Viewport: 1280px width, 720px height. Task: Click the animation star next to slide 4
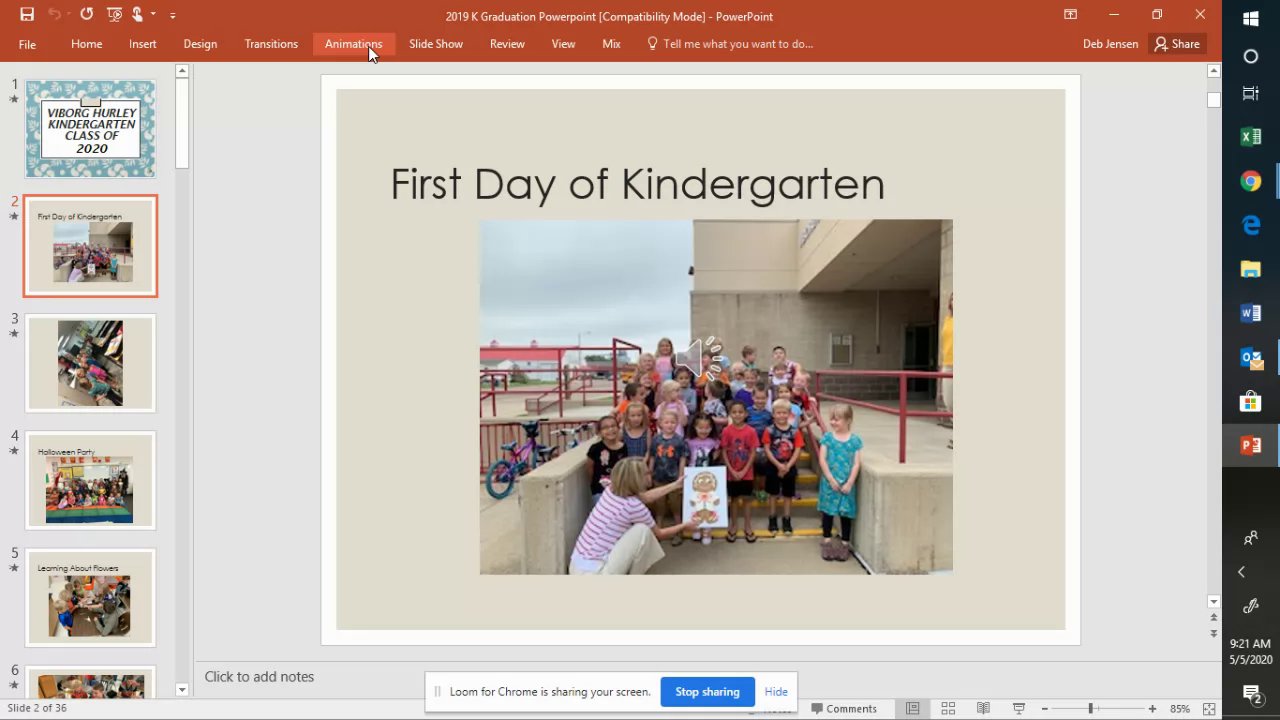click(x=14, y=450)
